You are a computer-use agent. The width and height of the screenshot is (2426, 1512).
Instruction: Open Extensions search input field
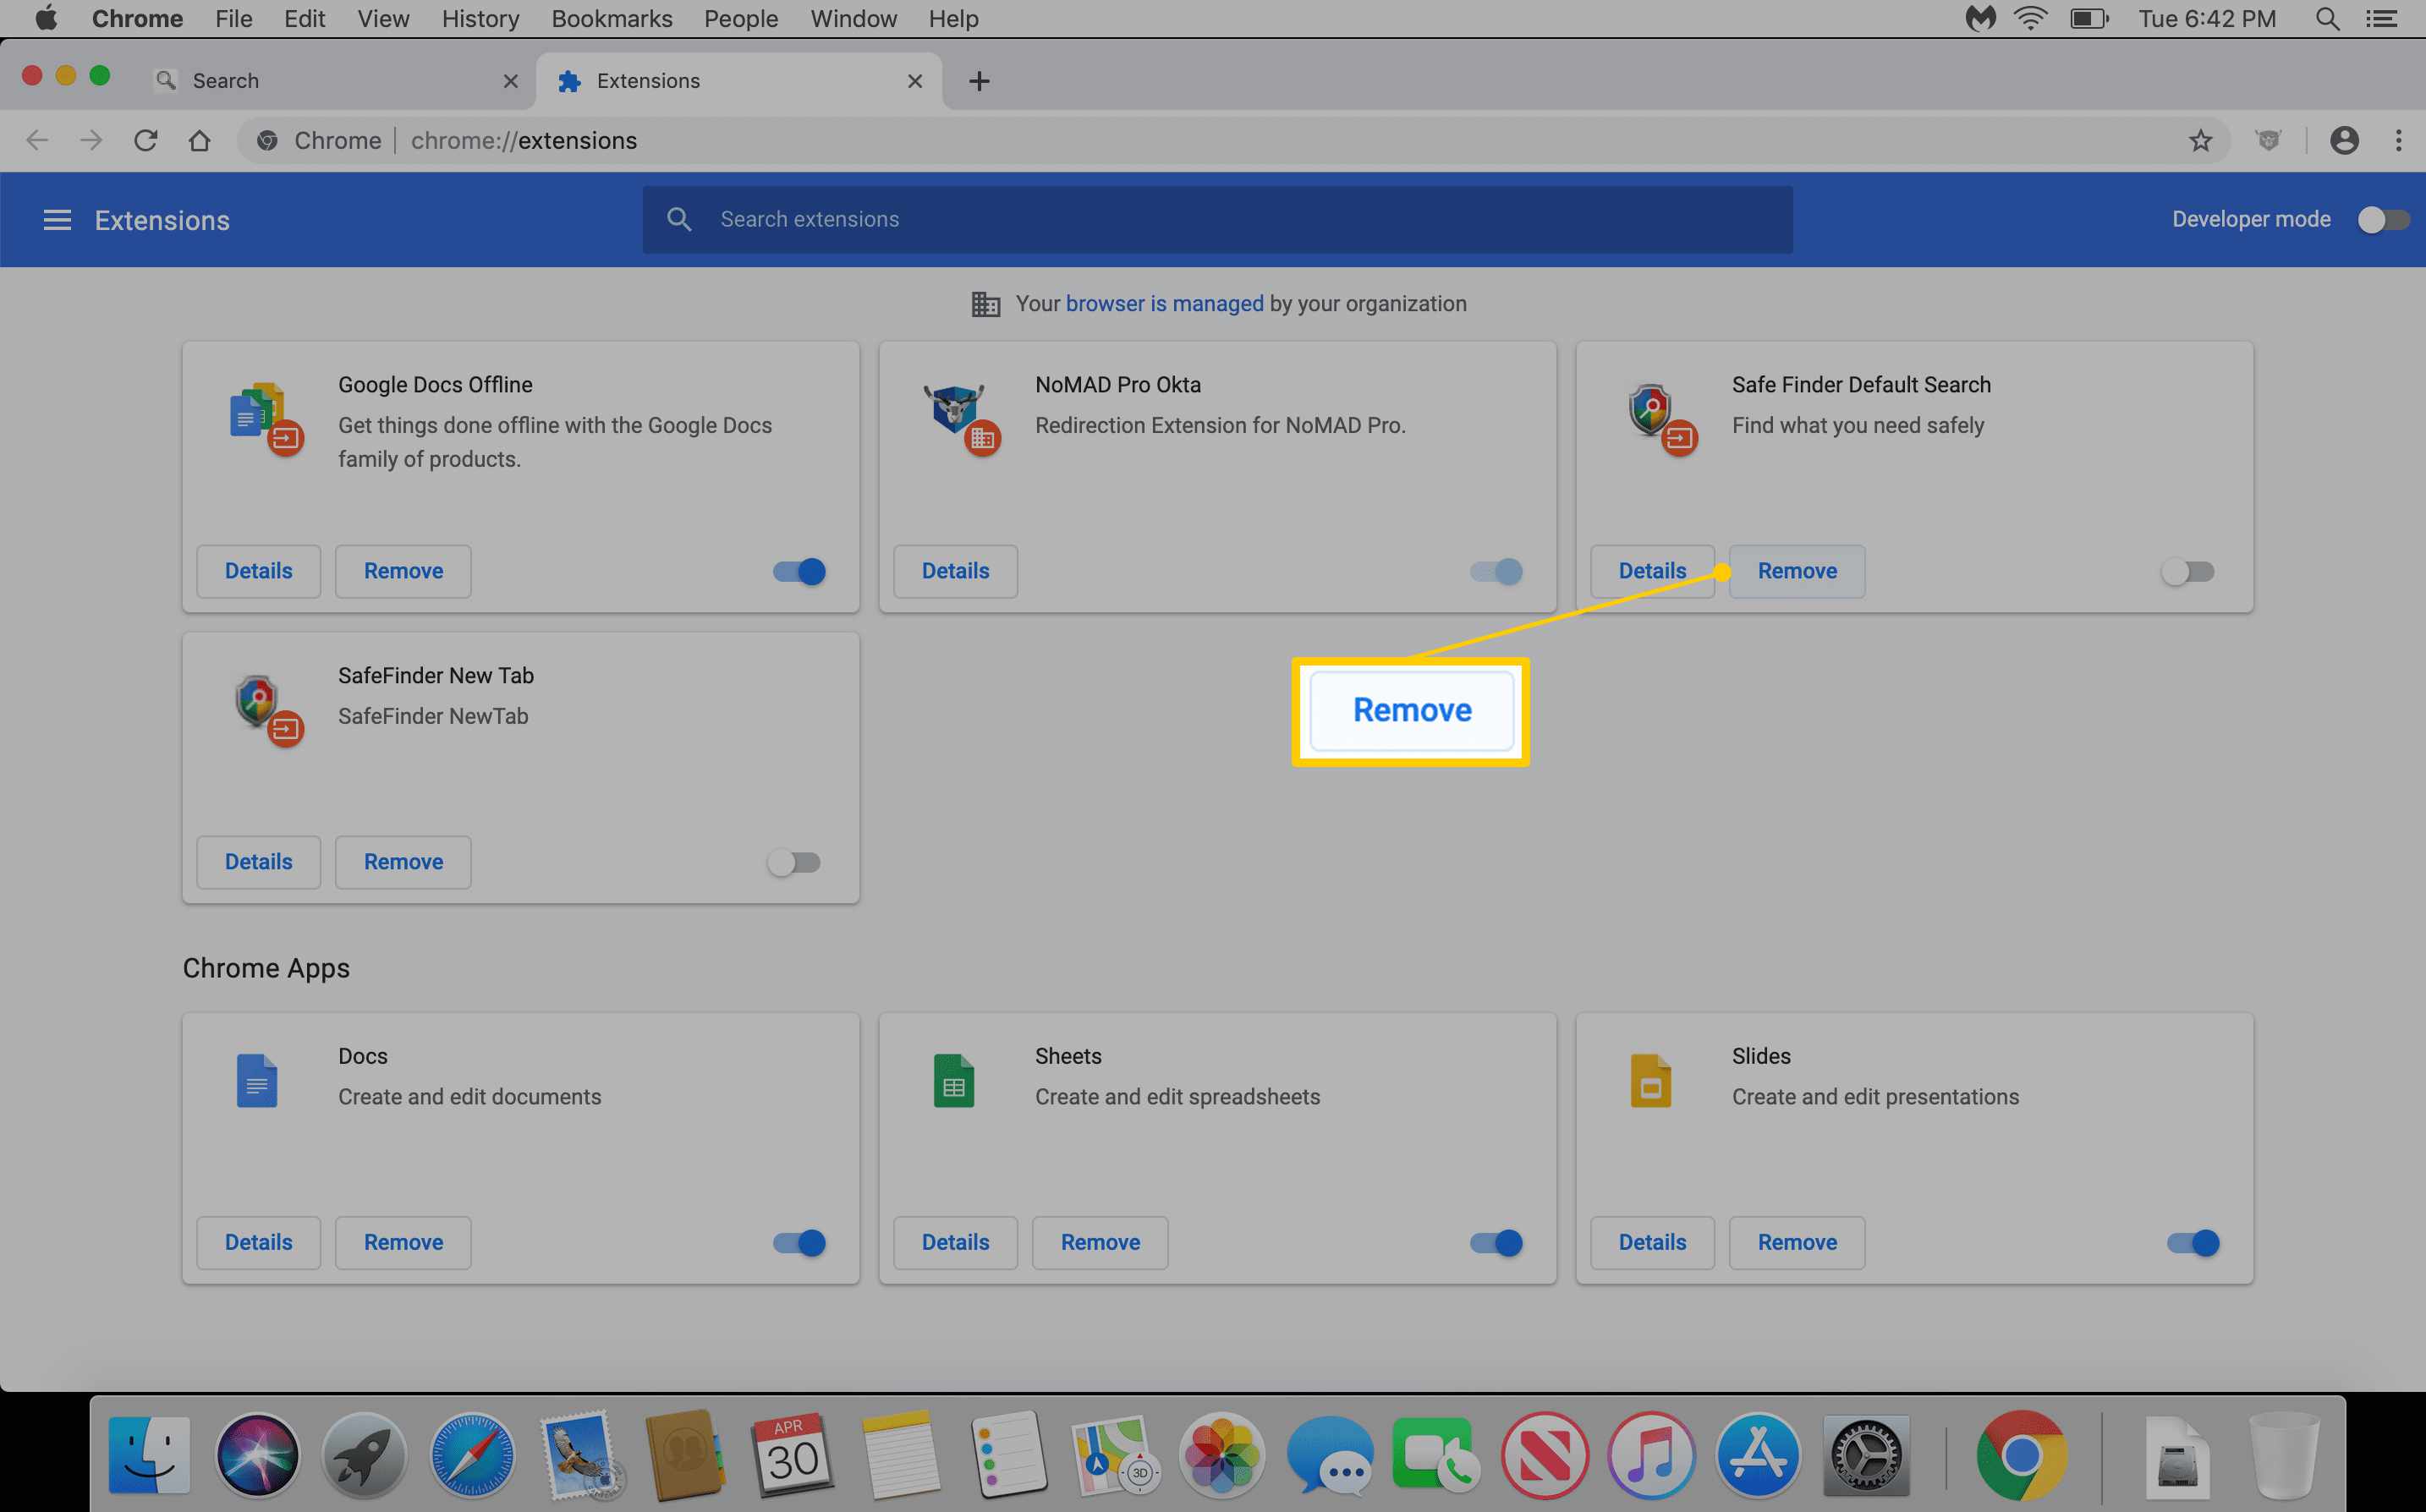[x=1219, y=217]
